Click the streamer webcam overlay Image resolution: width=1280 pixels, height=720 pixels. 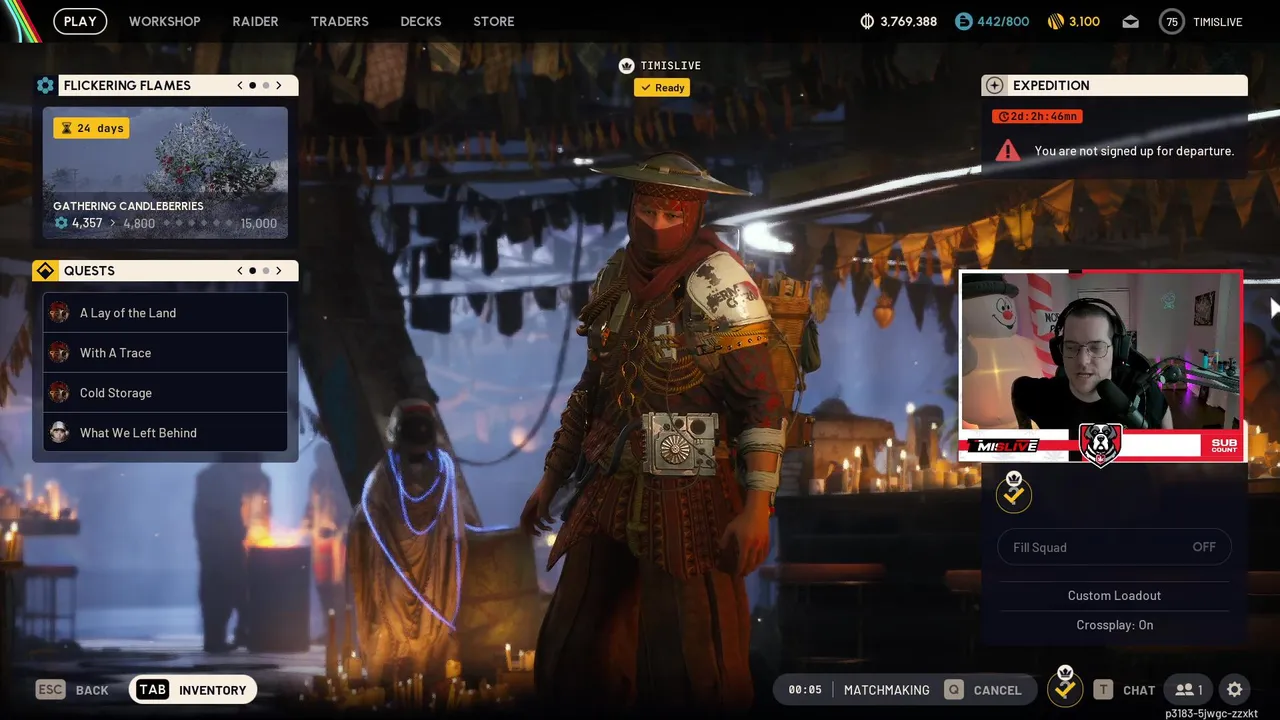tap(1101, 365)
